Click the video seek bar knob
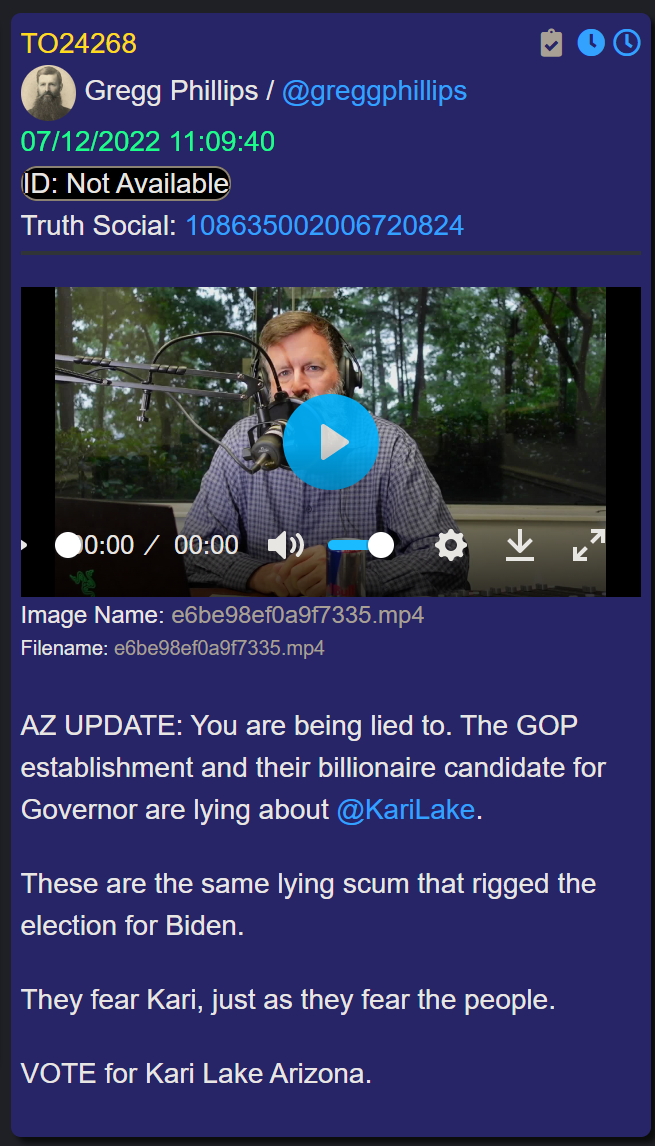Image resolution: width=655 pixels, height=1146 pixels. point(68,545)
